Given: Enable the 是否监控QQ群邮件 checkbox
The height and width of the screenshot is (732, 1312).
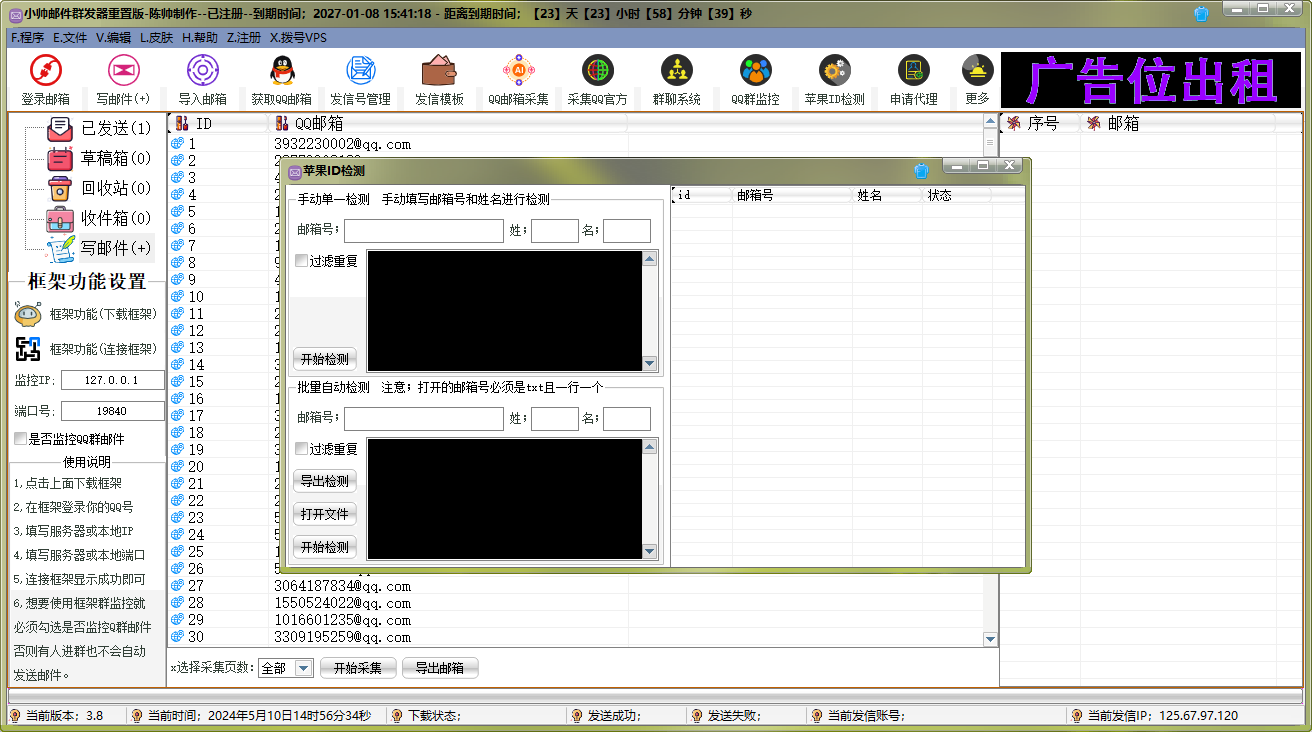Looking at the screenshot, I should point(20,439).
